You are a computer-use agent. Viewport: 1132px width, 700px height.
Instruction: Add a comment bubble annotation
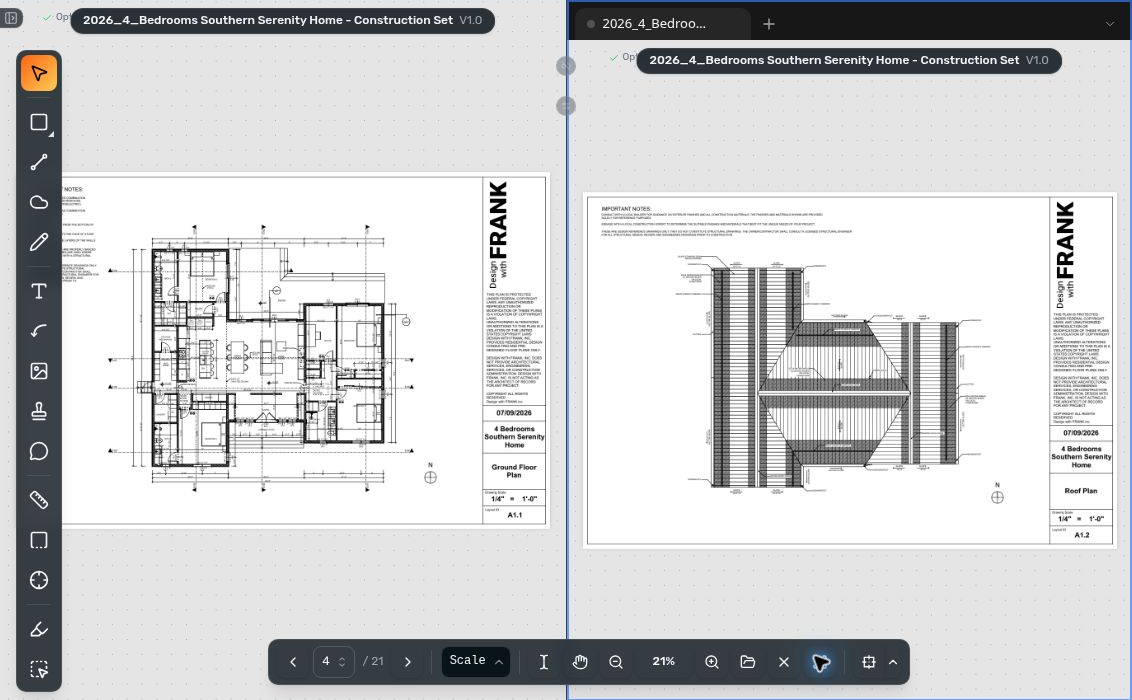point(39,451)
